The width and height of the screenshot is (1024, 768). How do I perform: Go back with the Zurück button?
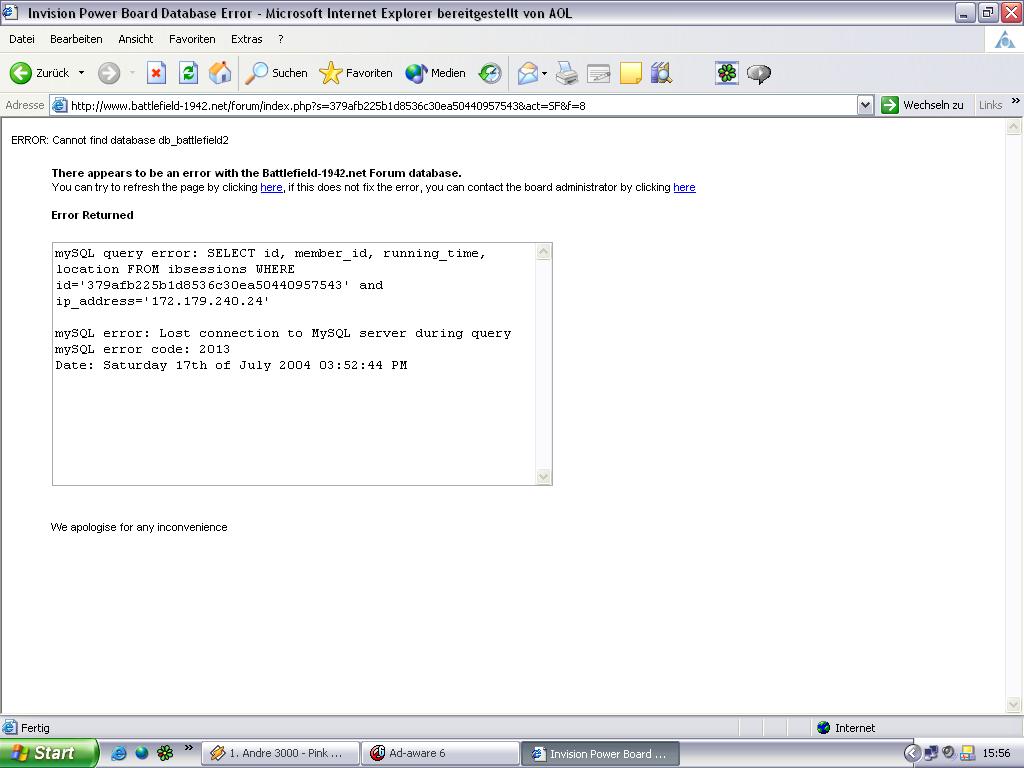tap(39, 73)
